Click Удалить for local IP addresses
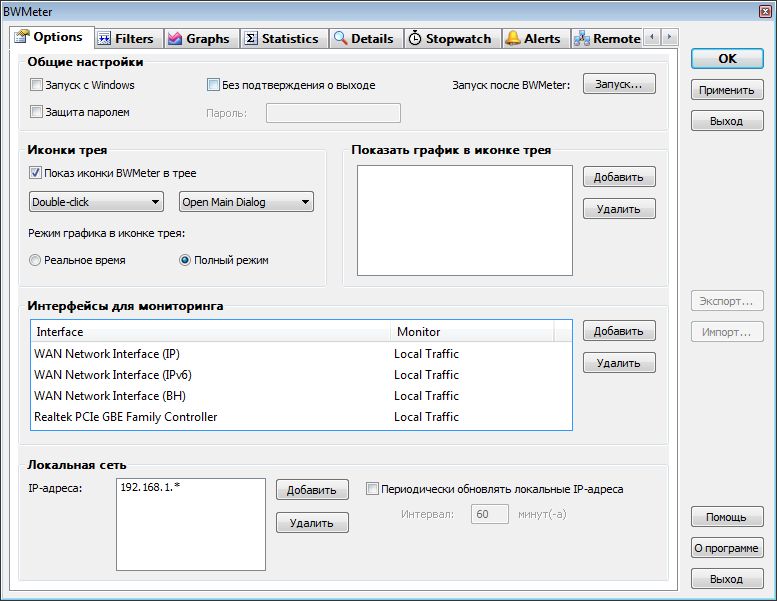 (312, 523)
